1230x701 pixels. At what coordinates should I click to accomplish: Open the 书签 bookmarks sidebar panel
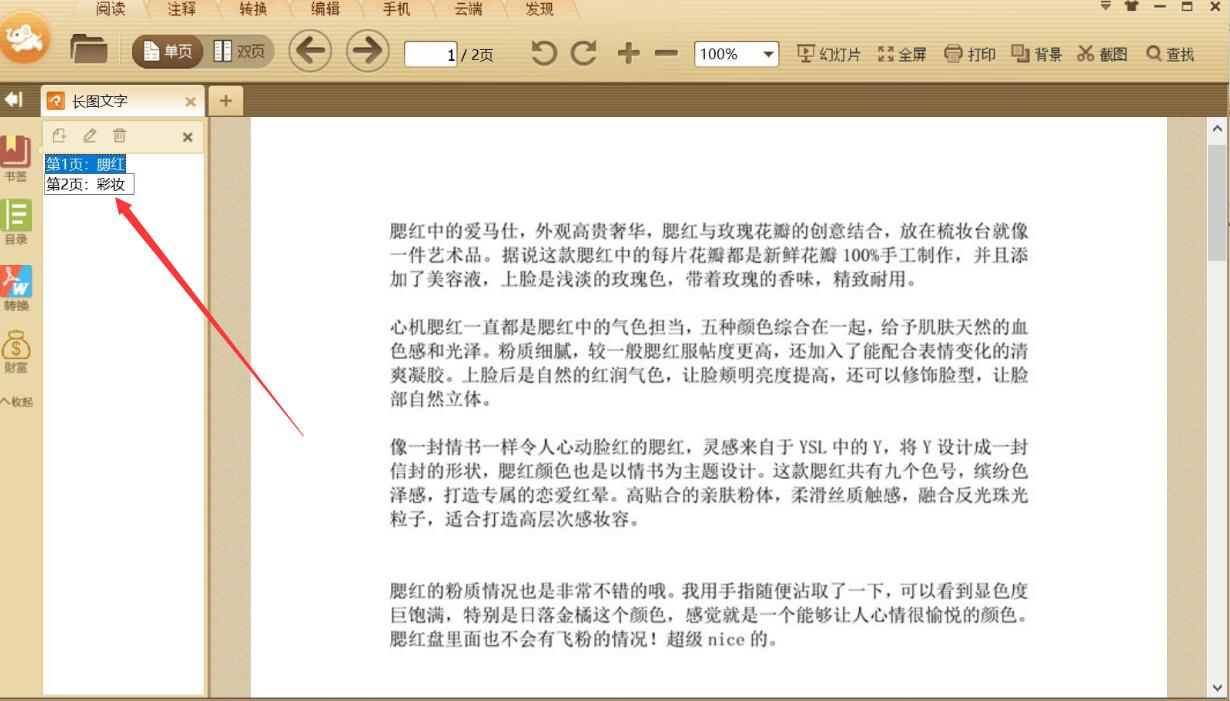click(x=15, y=159)
